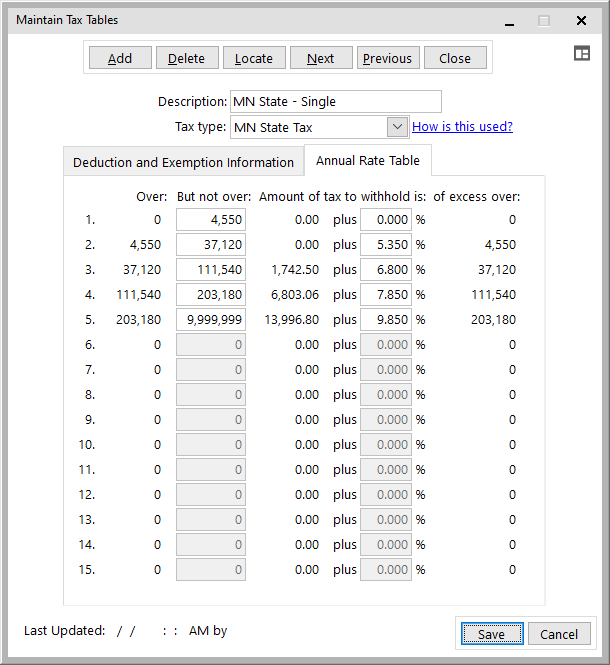The width and height of the screenshot is (610, 665).
Task: Click excess over value 37,120 in row 3
Action: point(497,270)
